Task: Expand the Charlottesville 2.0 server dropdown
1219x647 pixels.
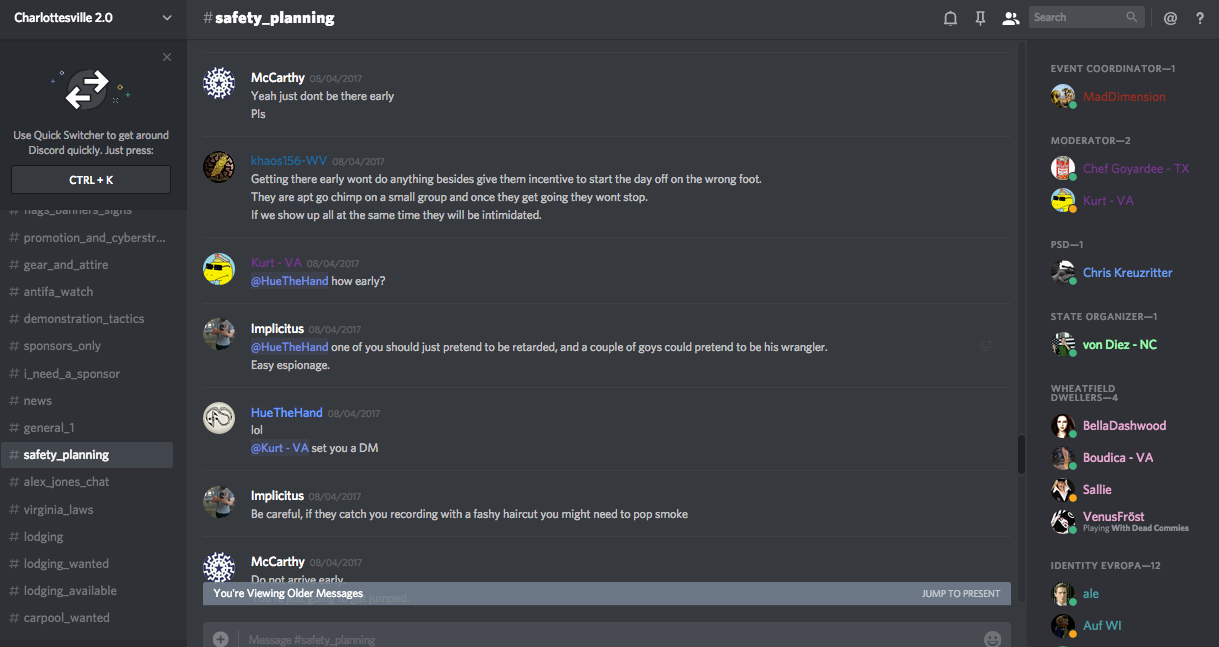Action: pyautogui.click(x=166, y=18)
